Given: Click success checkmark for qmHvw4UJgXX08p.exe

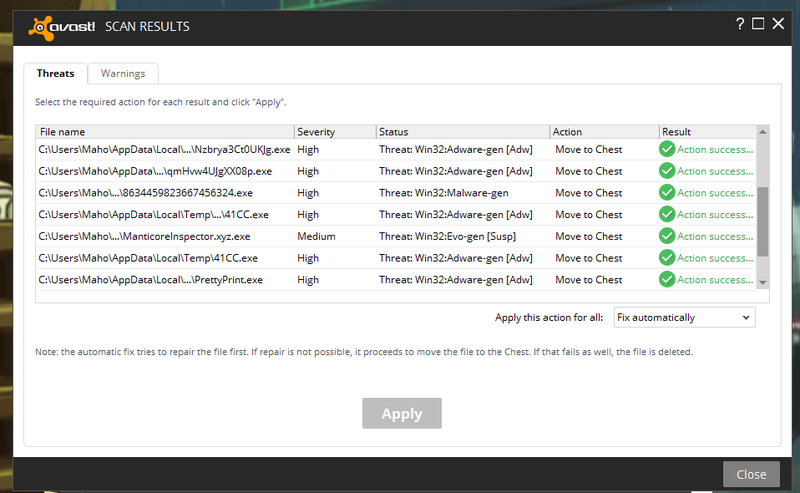Looking at the screenshot, I should pos(667,171).
